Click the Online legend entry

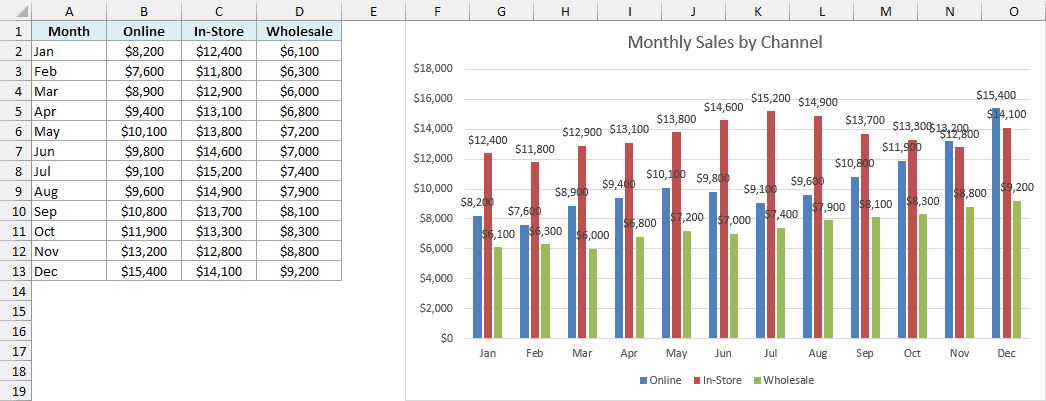[x=660, y=380]
